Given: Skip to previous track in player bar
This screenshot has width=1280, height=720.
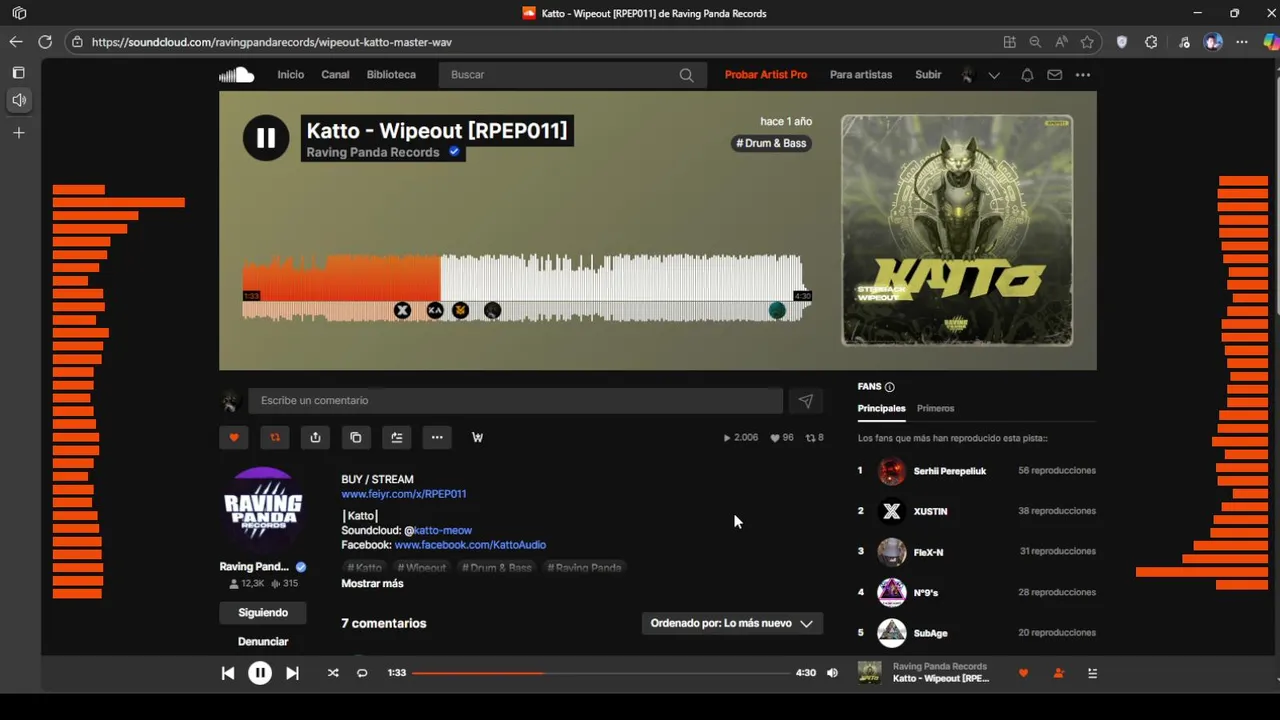Looking at the screenshot, I should pos(228,673).
